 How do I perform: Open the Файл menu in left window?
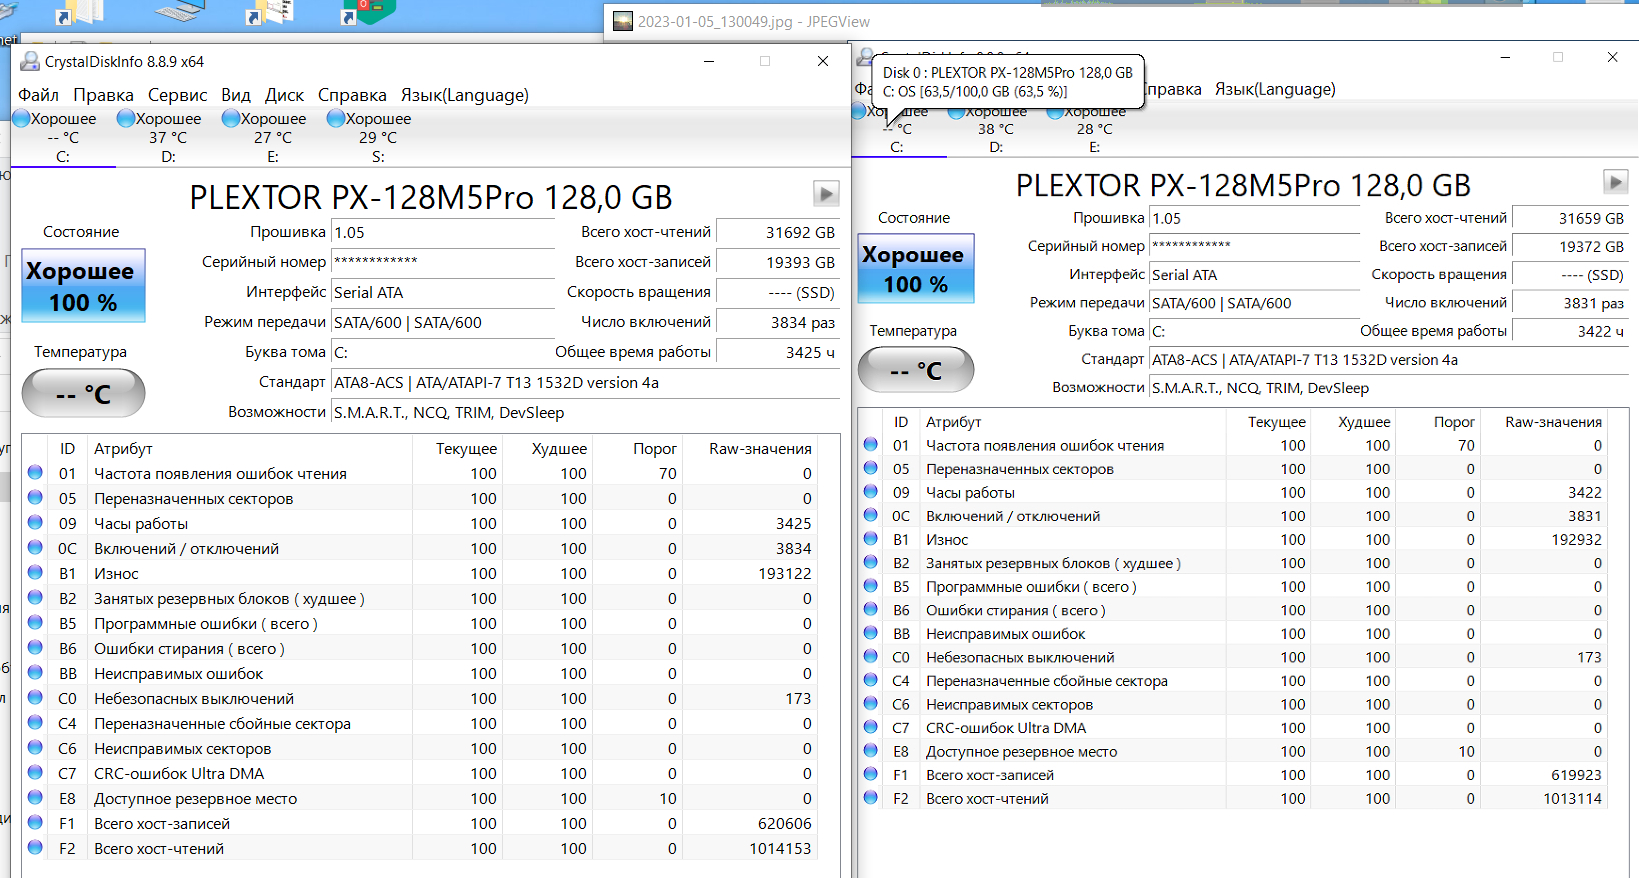pyautogui.click(x=38, y=95)
